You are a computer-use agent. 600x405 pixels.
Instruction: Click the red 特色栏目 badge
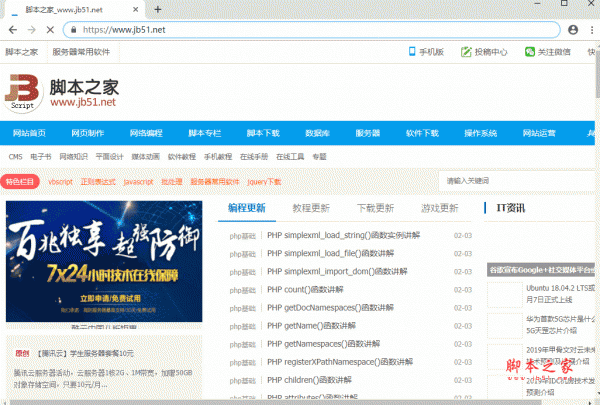[x=20, y=181]
